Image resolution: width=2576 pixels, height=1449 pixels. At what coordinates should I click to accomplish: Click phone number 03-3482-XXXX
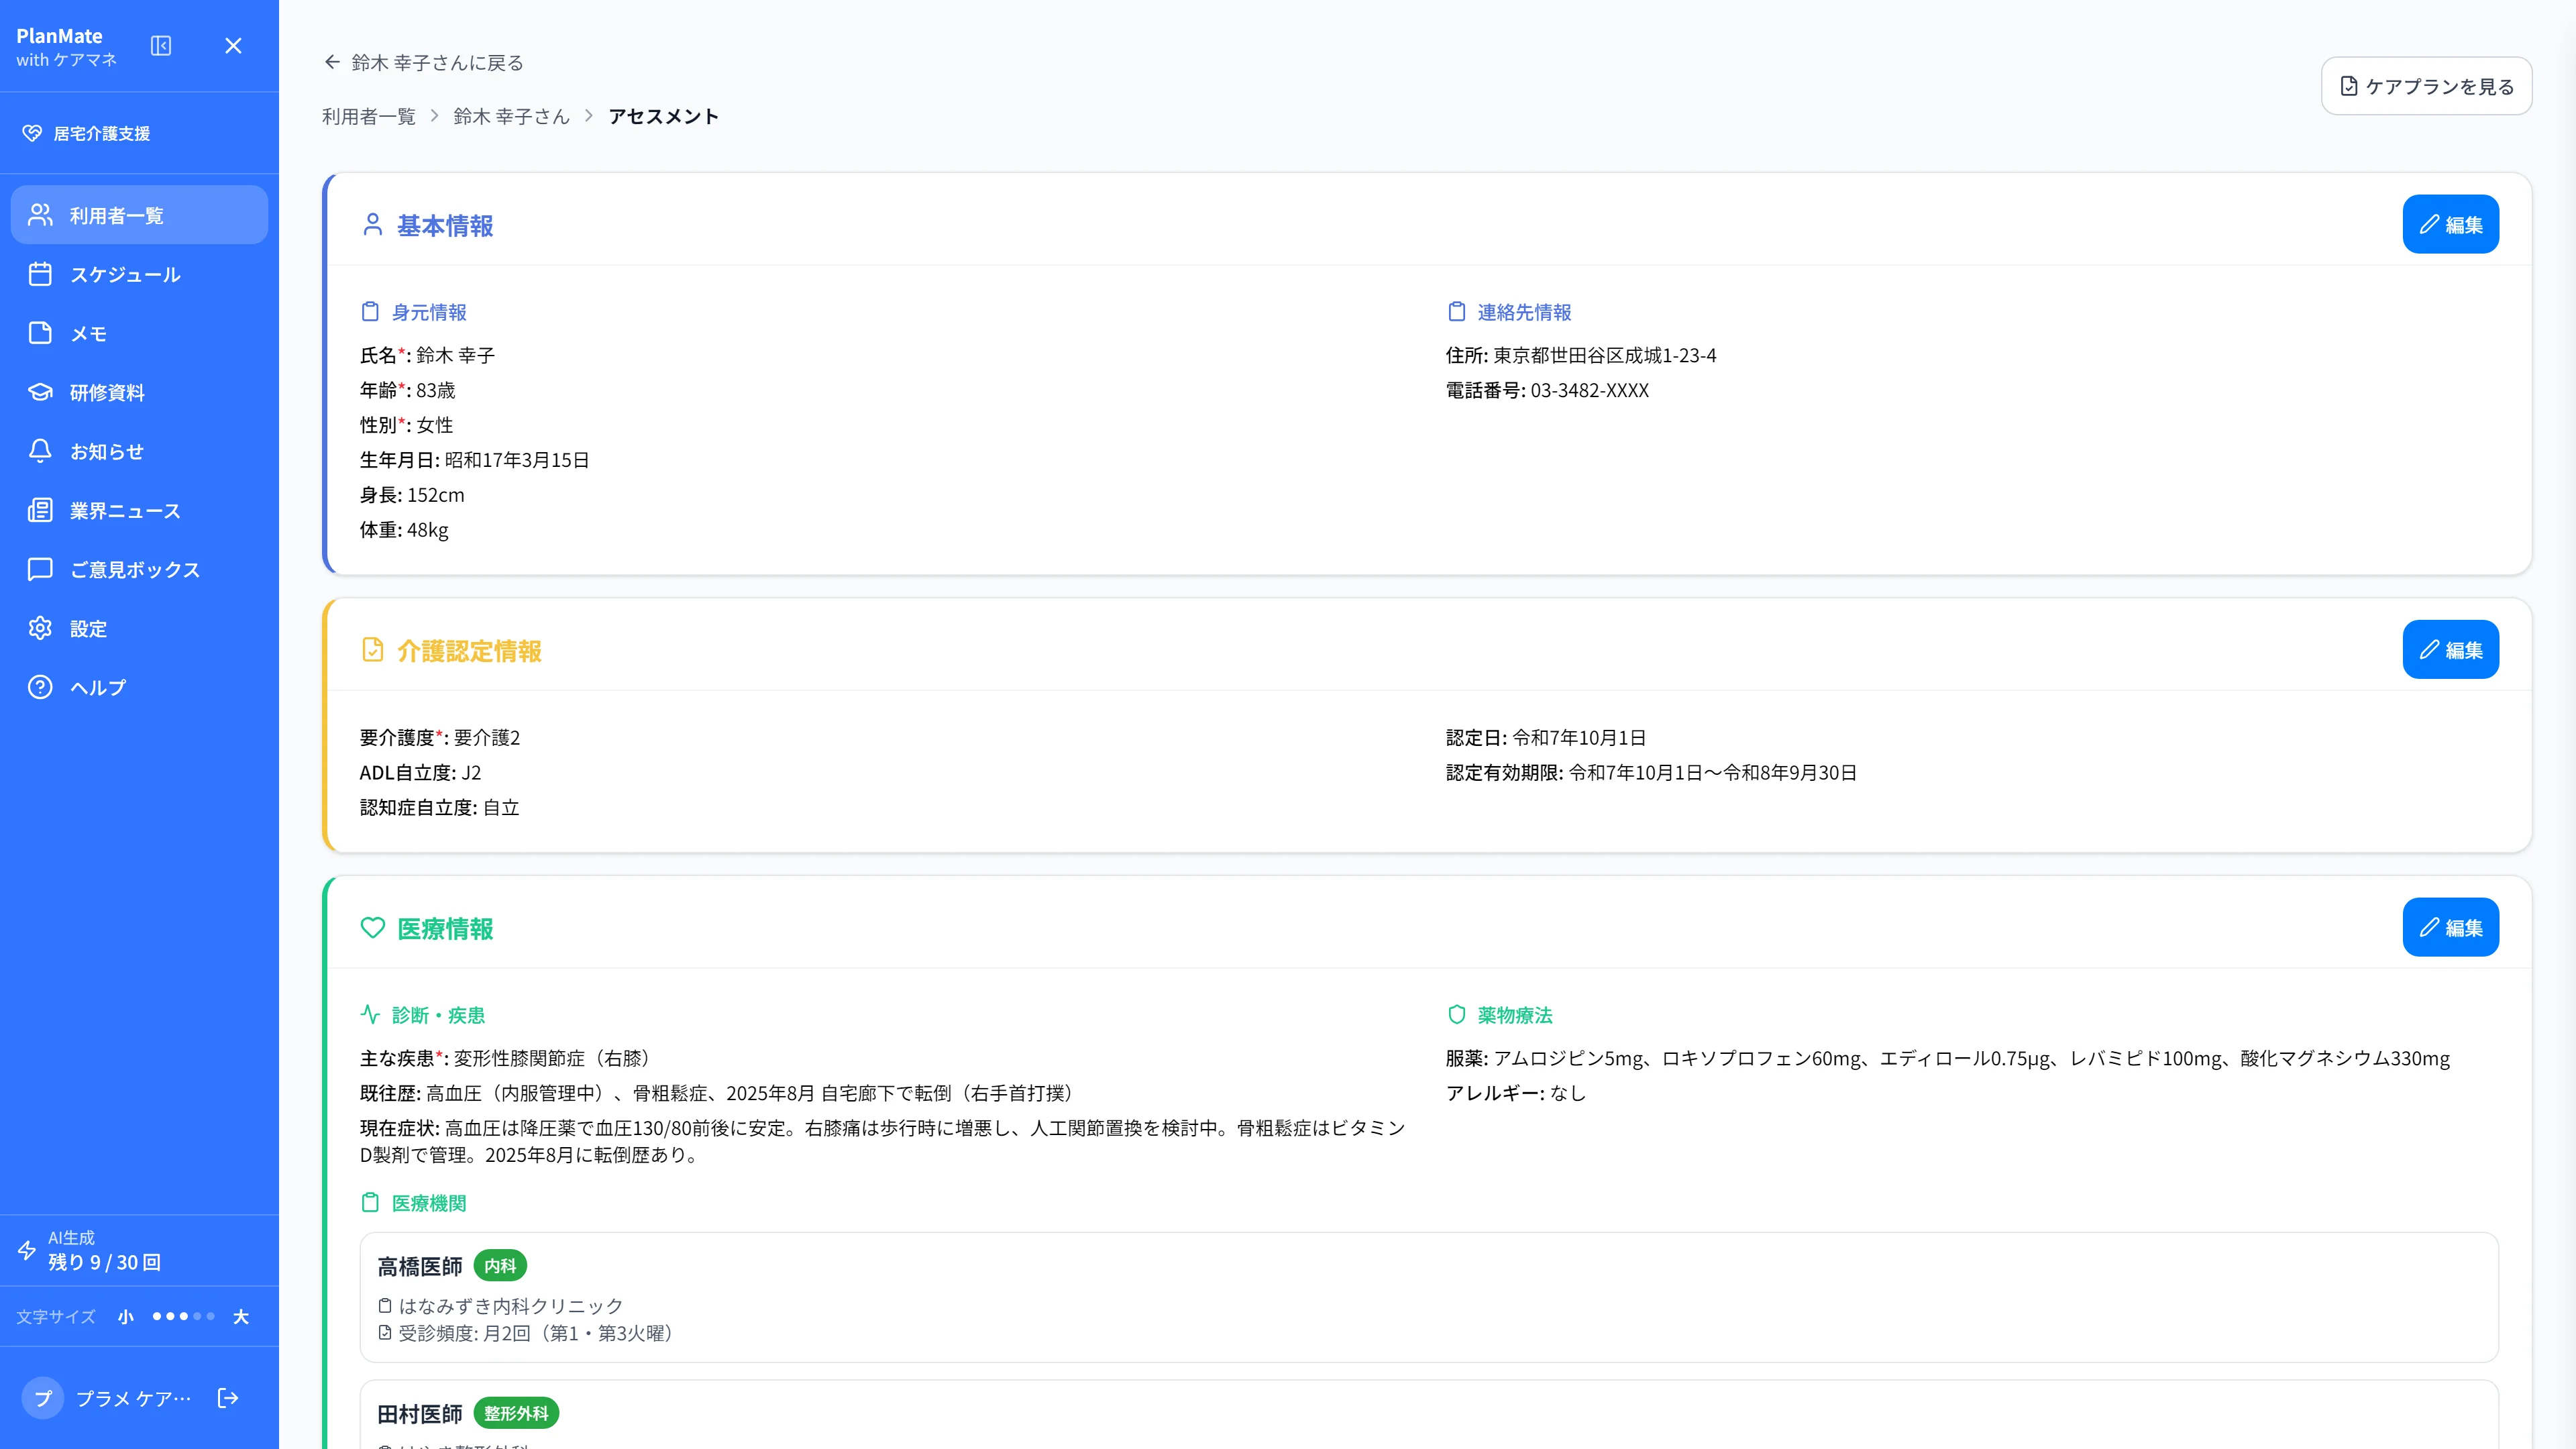point(1589,390)
